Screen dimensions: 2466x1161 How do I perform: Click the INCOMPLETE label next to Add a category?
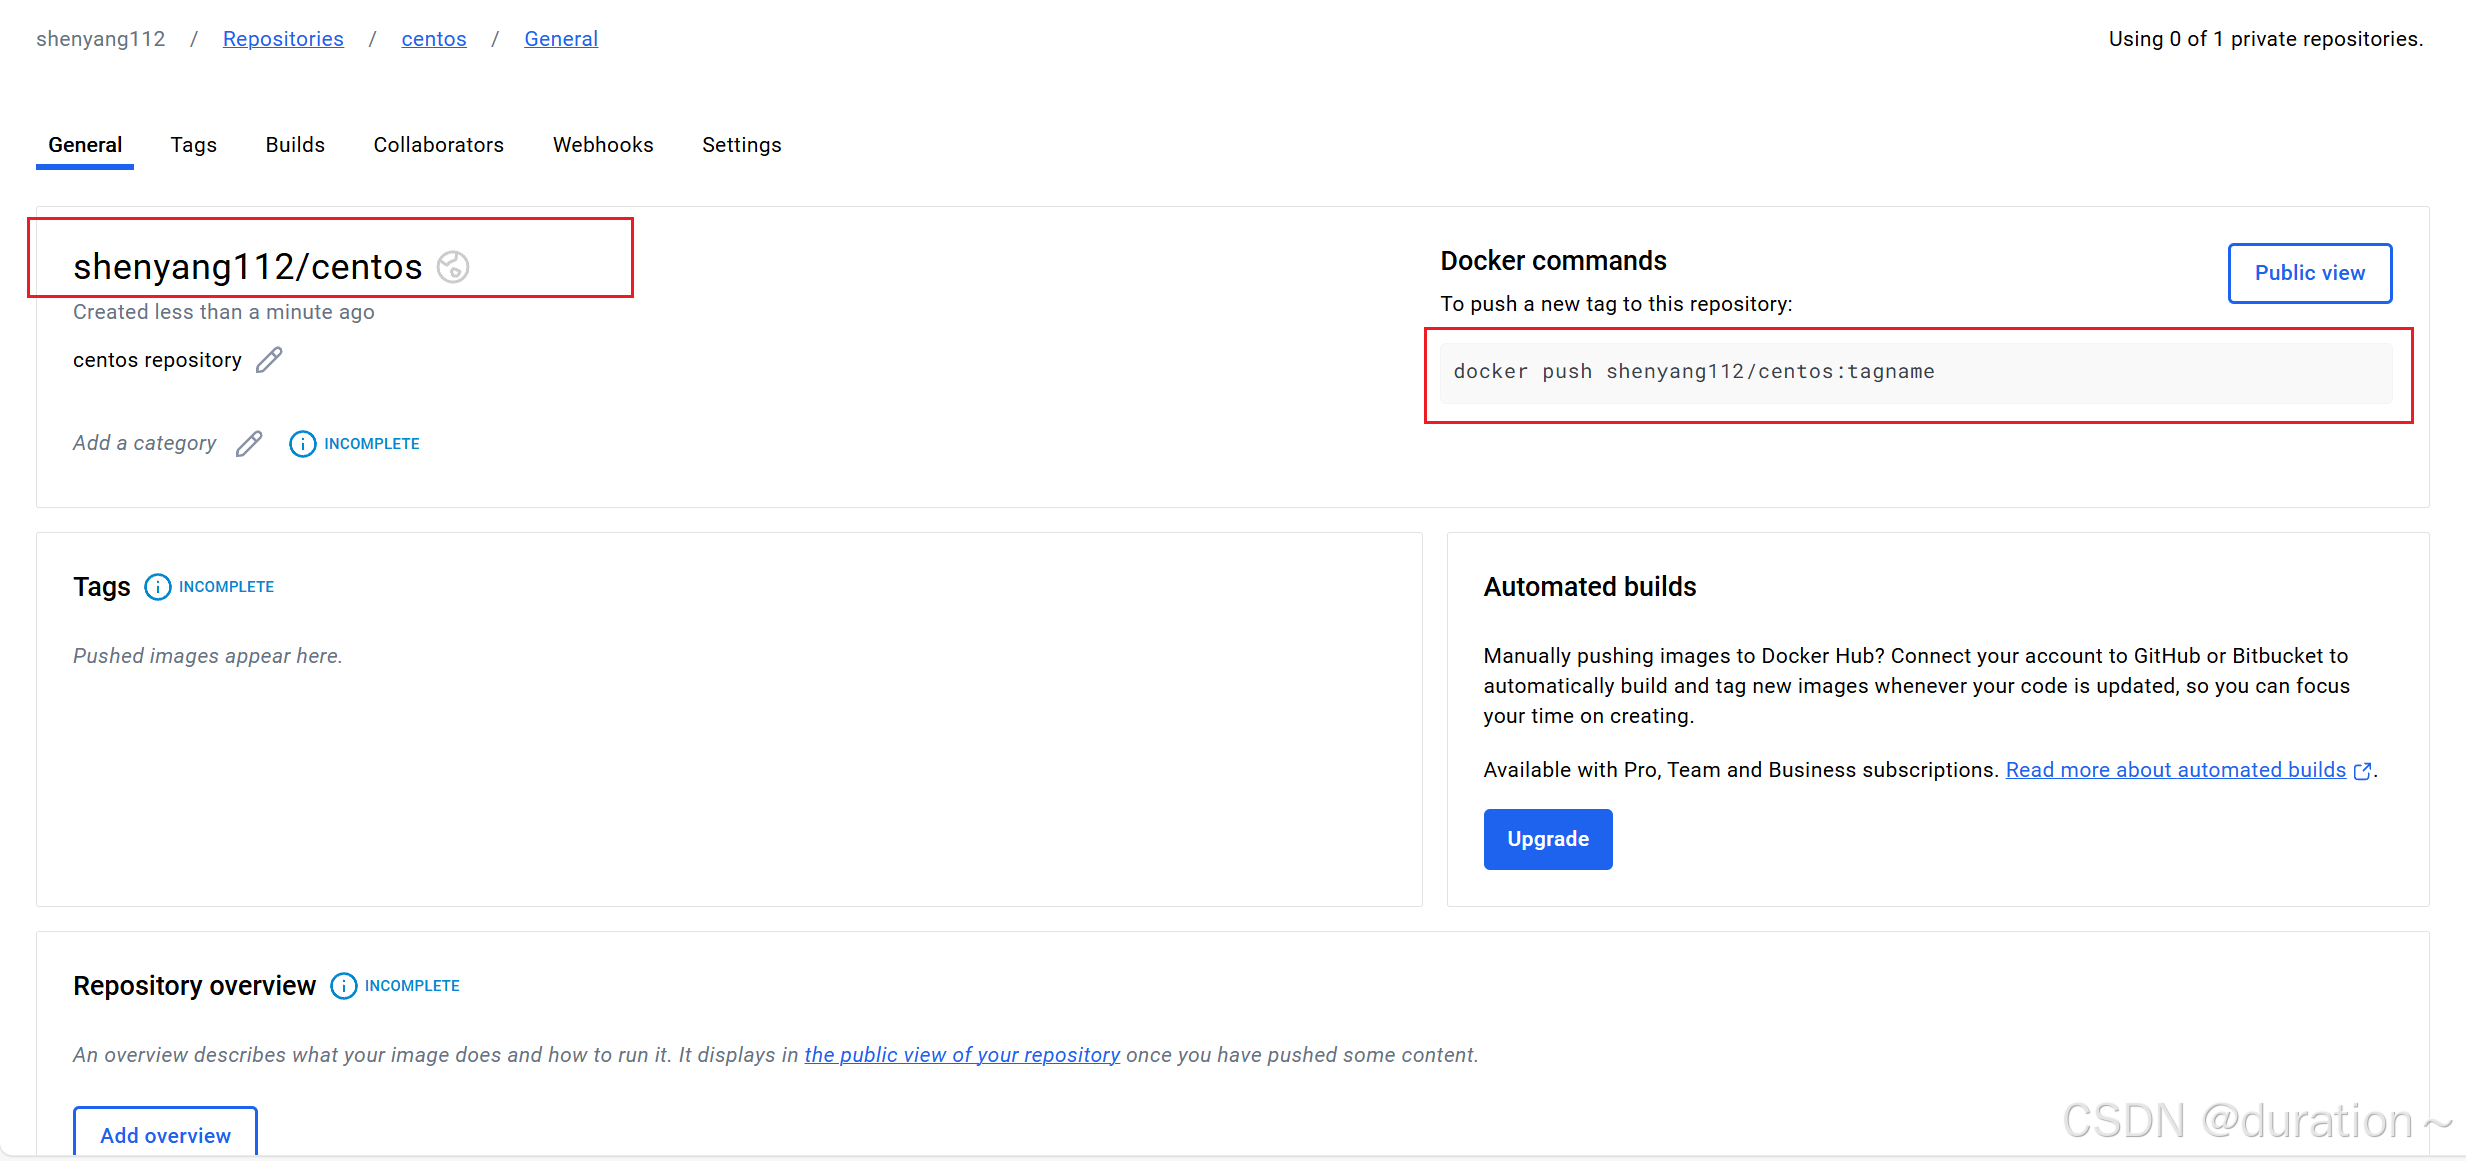372,444
